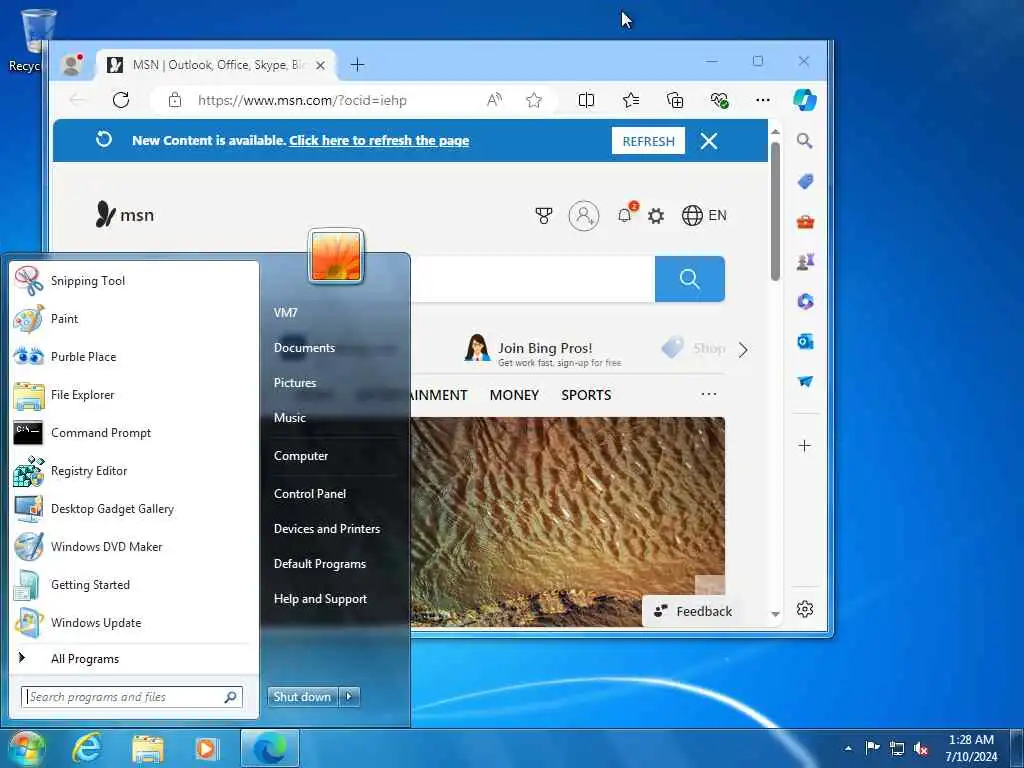Add page to favorites star
This screenshot has height=768, width=1024.
click(534, 100)
